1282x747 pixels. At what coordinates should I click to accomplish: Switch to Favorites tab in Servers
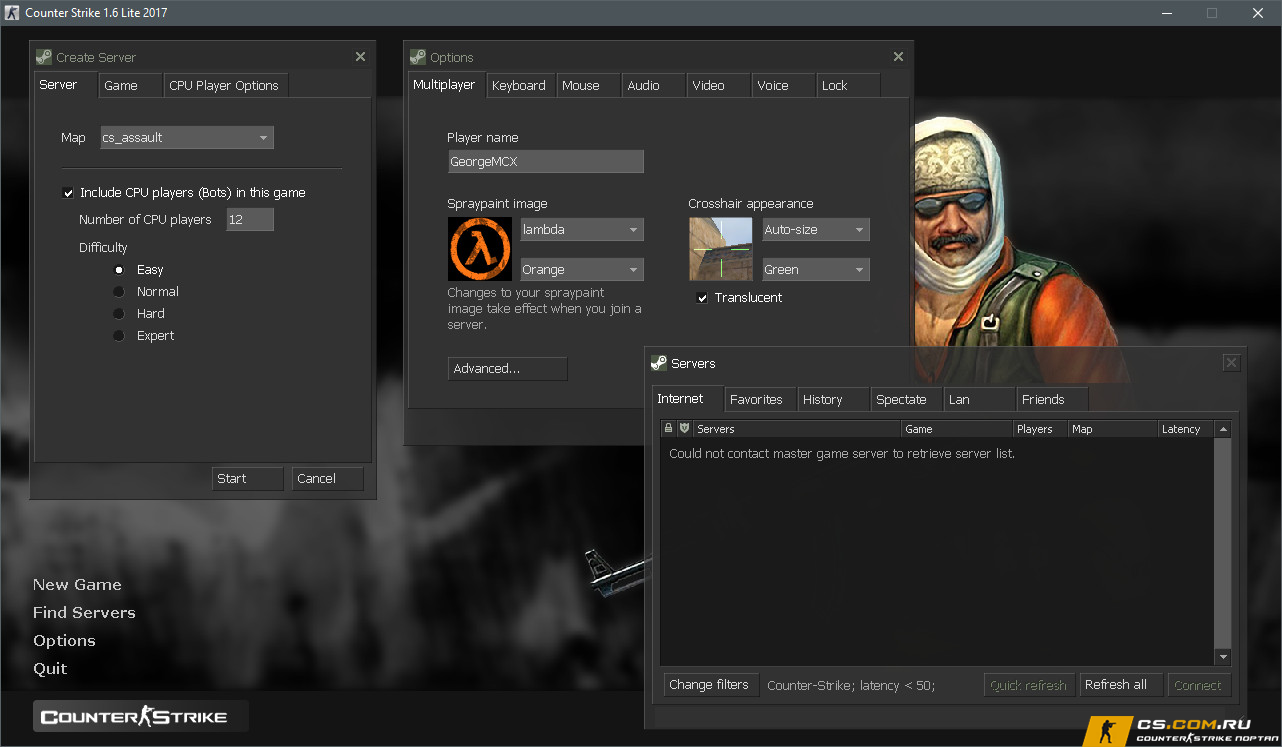(x=761, y=400)
